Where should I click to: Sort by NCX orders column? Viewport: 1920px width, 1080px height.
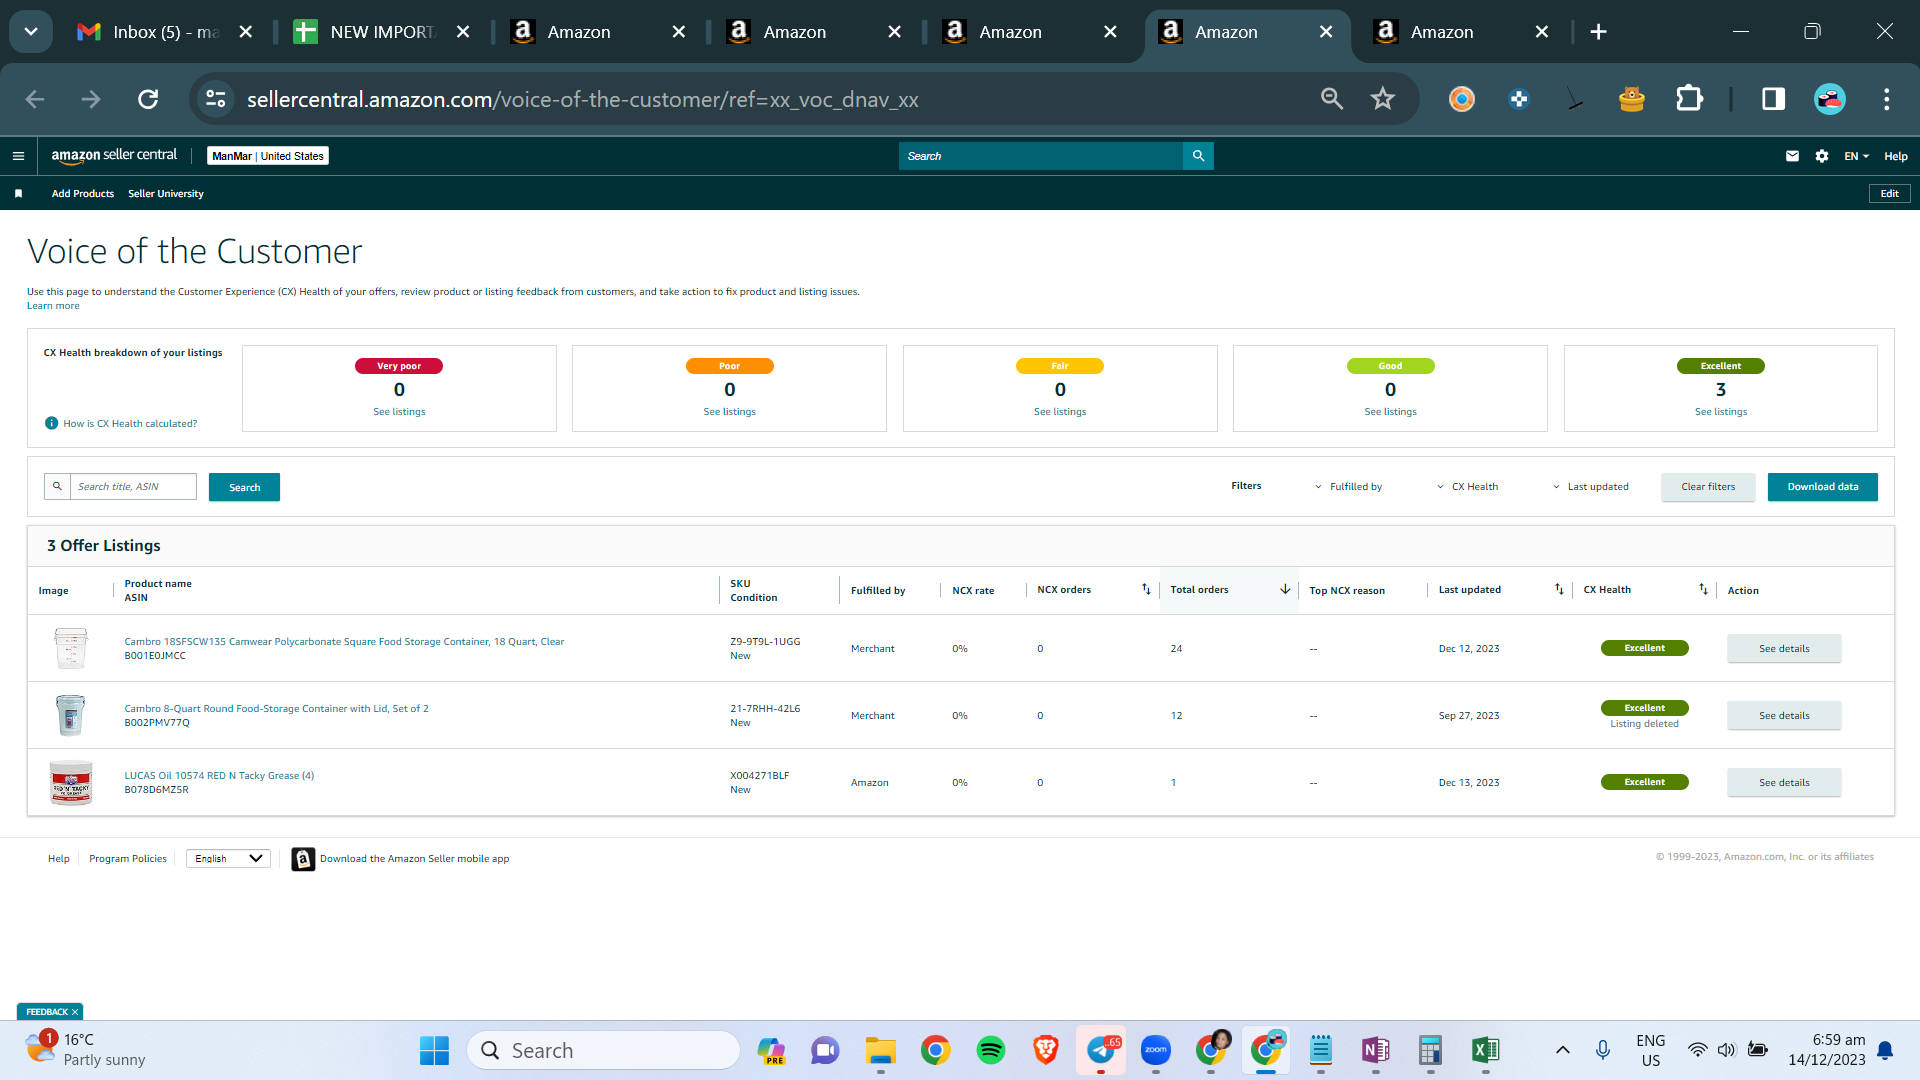[1146, 590]
